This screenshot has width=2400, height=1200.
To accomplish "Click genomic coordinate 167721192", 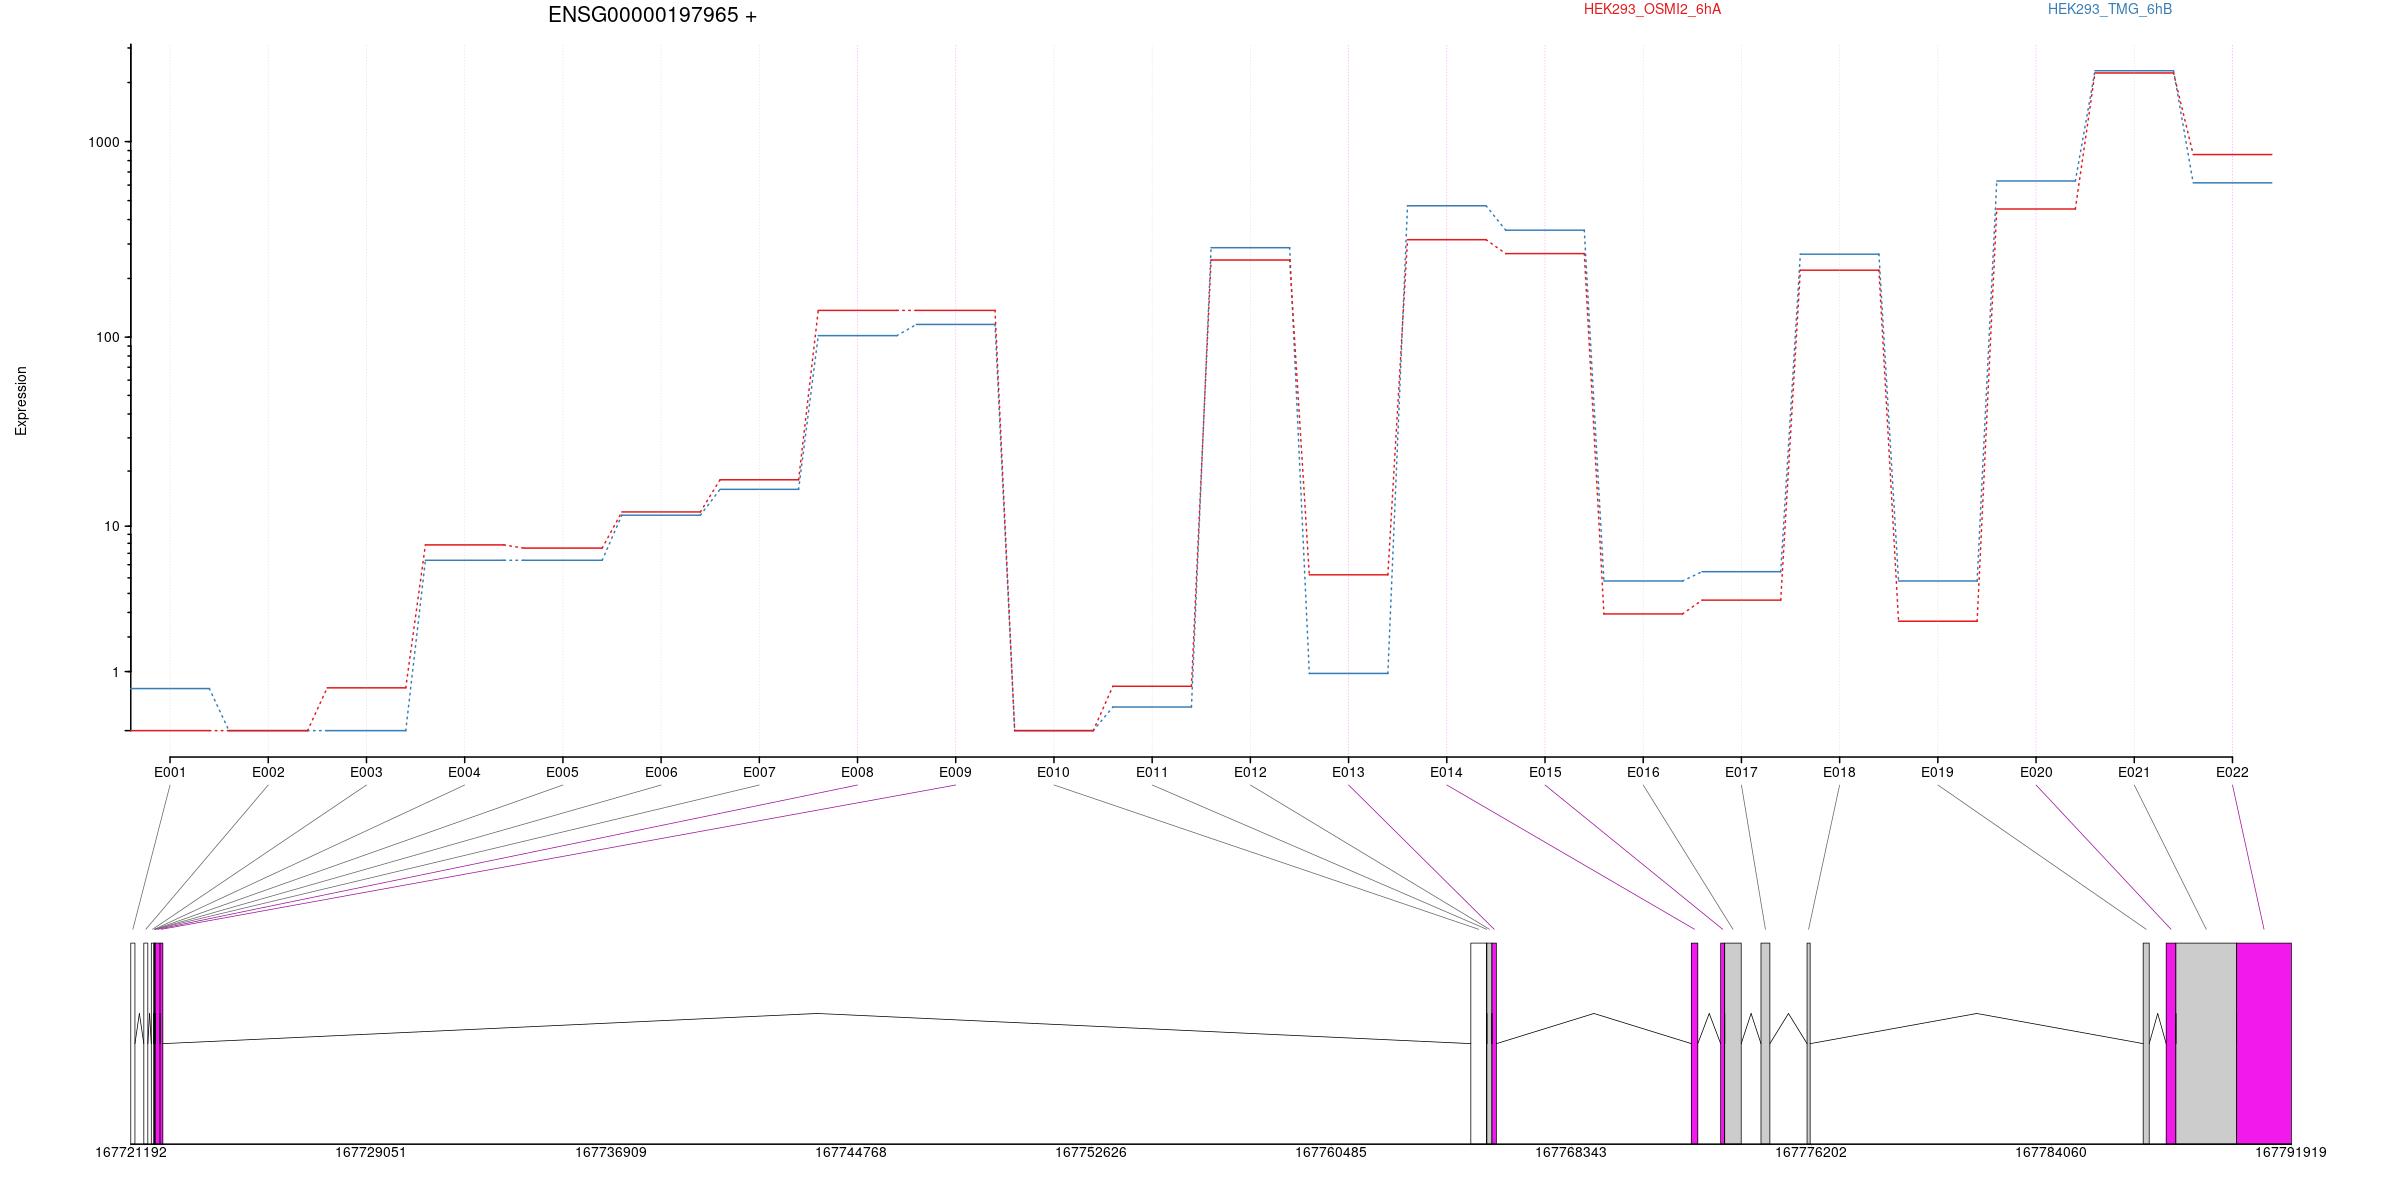I will point(131,1152).
